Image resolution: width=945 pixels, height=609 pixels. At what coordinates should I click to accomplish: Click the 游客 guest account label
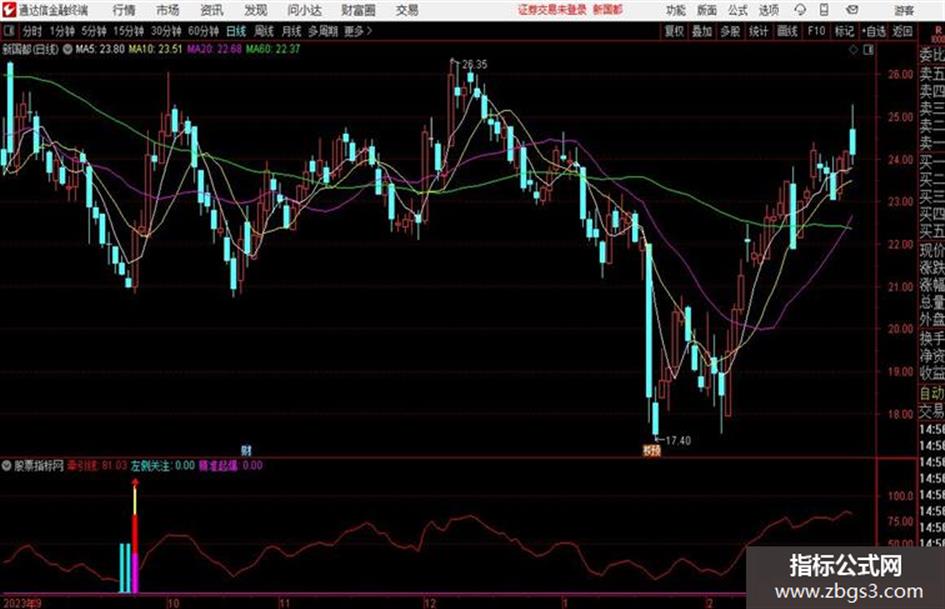point(905,10)
